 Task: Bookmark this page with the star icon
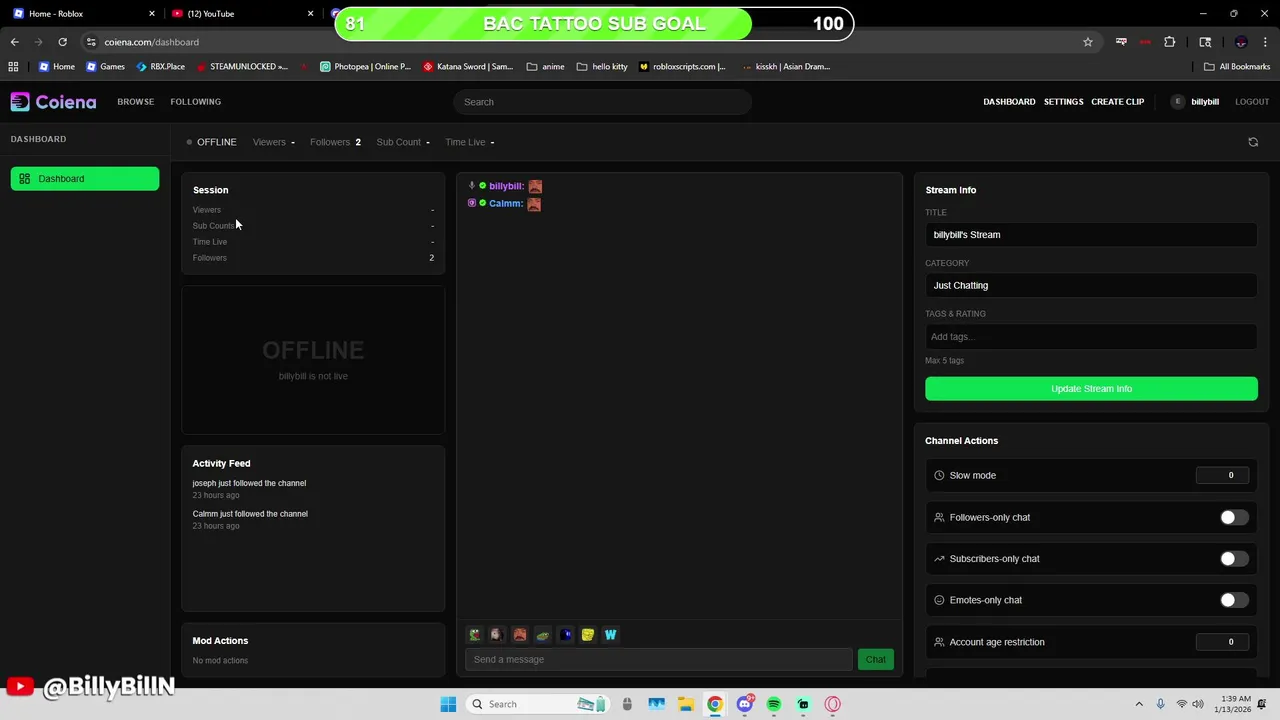click(x=1088, y=42)
